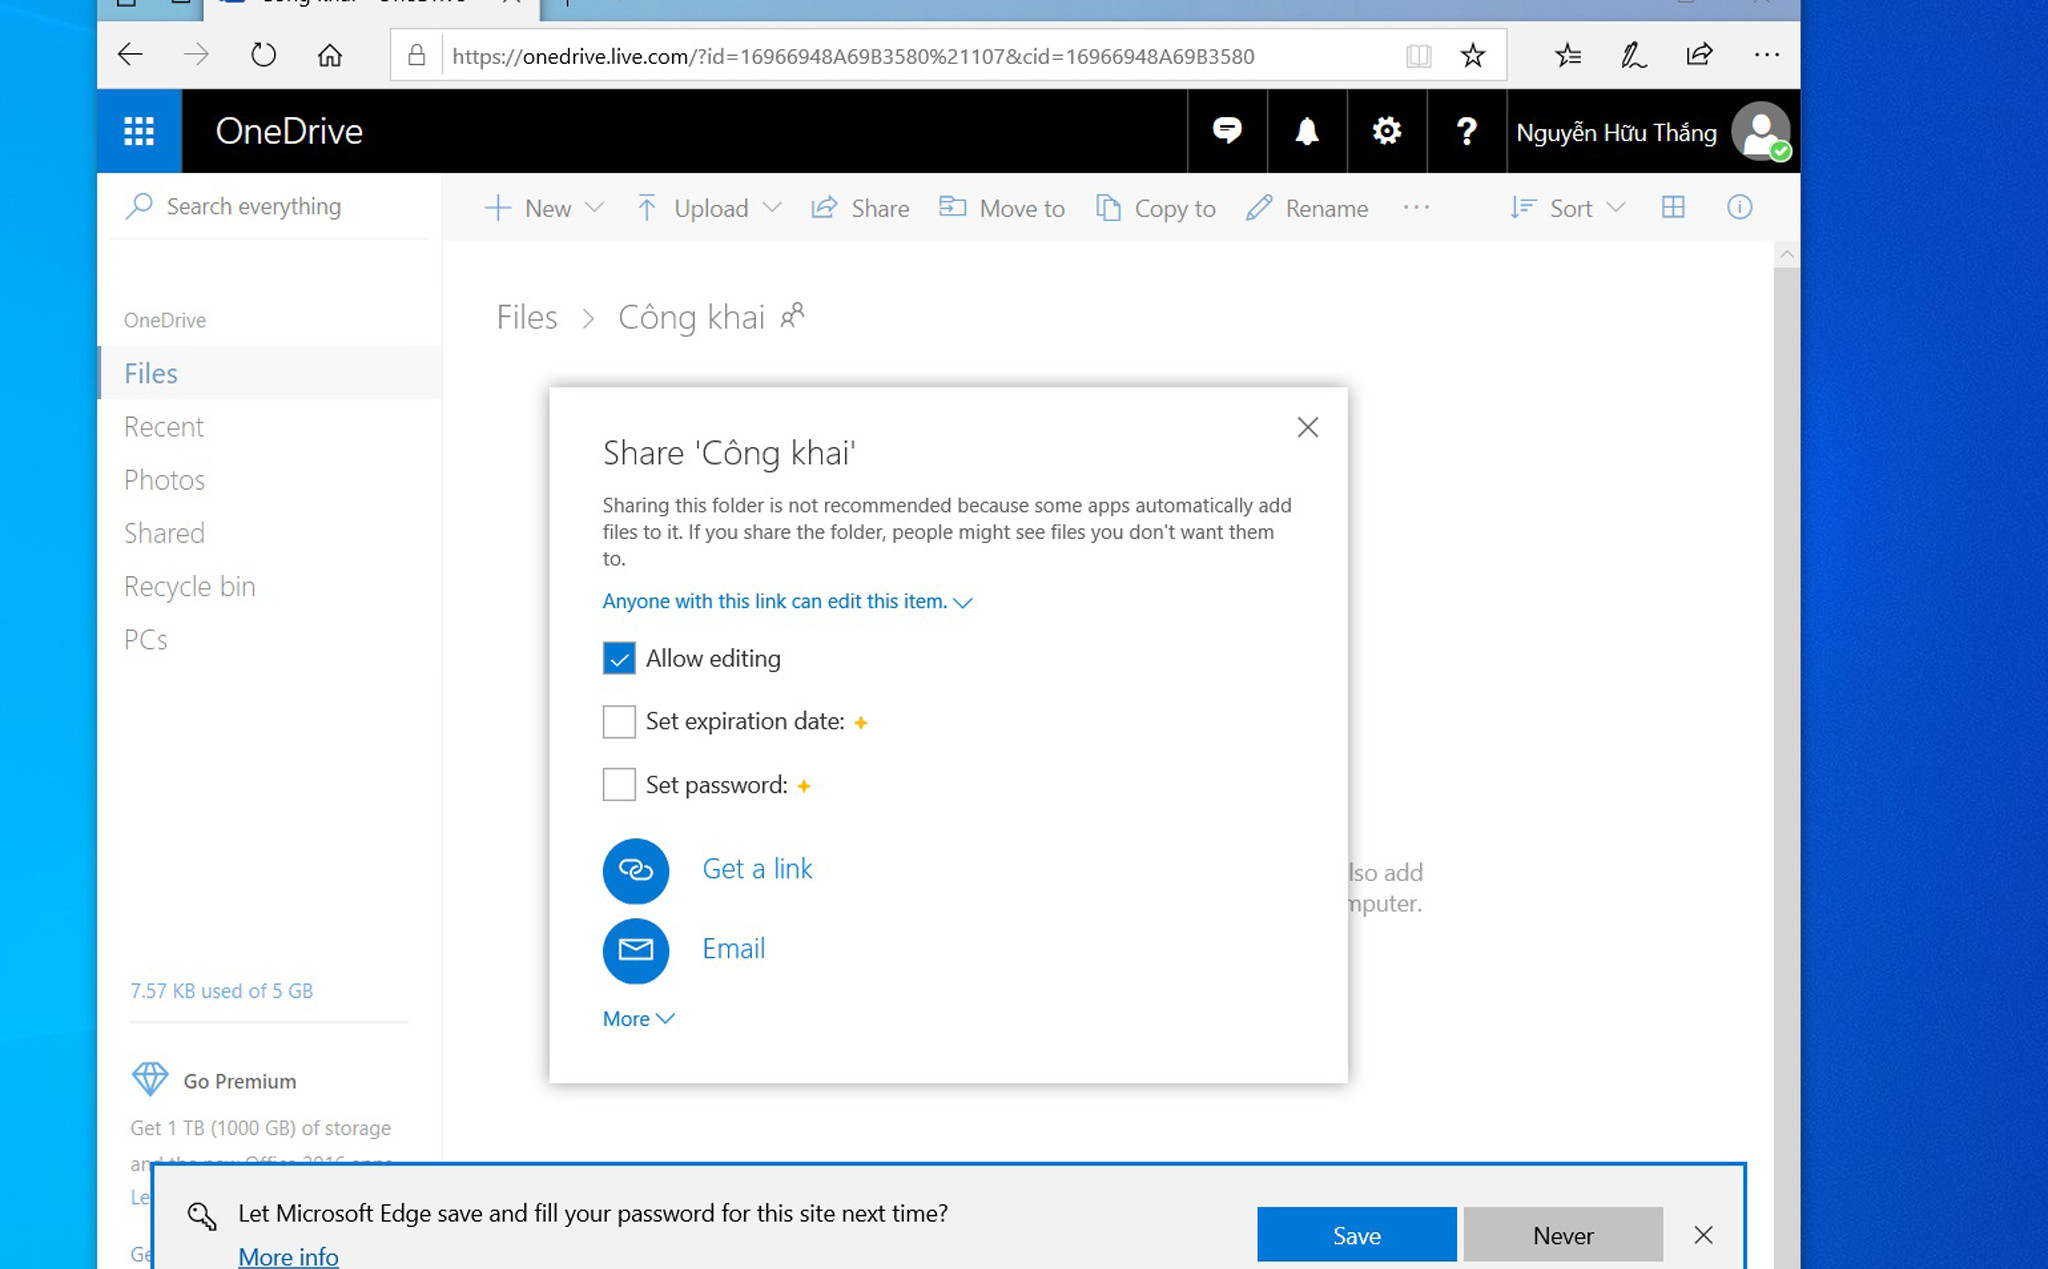
Task: Open the favorites hub
Action: coord(1568,55)
